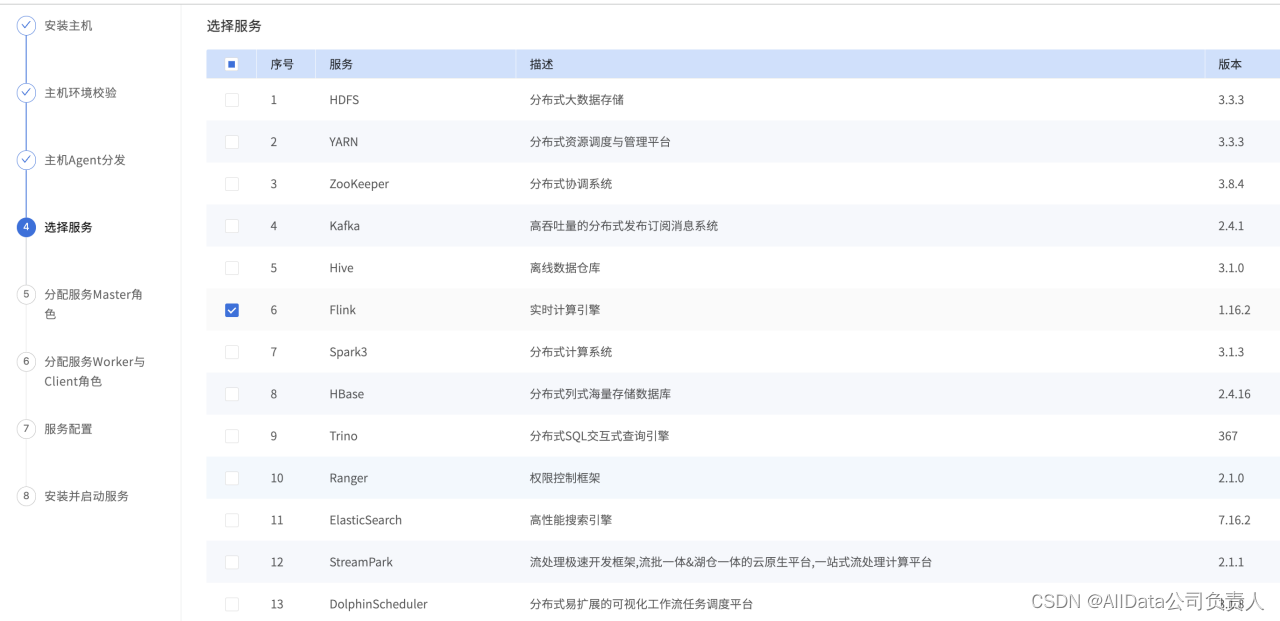1280x621 pixels.
Task: Open the 分配服务Master角色 step label
Action: (x=94, y=304)
